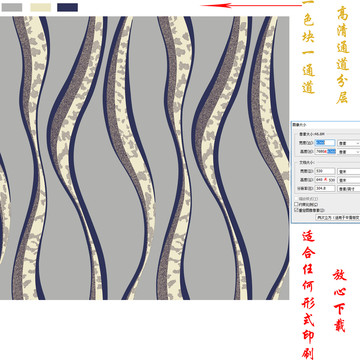Screen dimensions: 360x360
Task: Open the bicubic resample method dropdown
Action: 338,217
